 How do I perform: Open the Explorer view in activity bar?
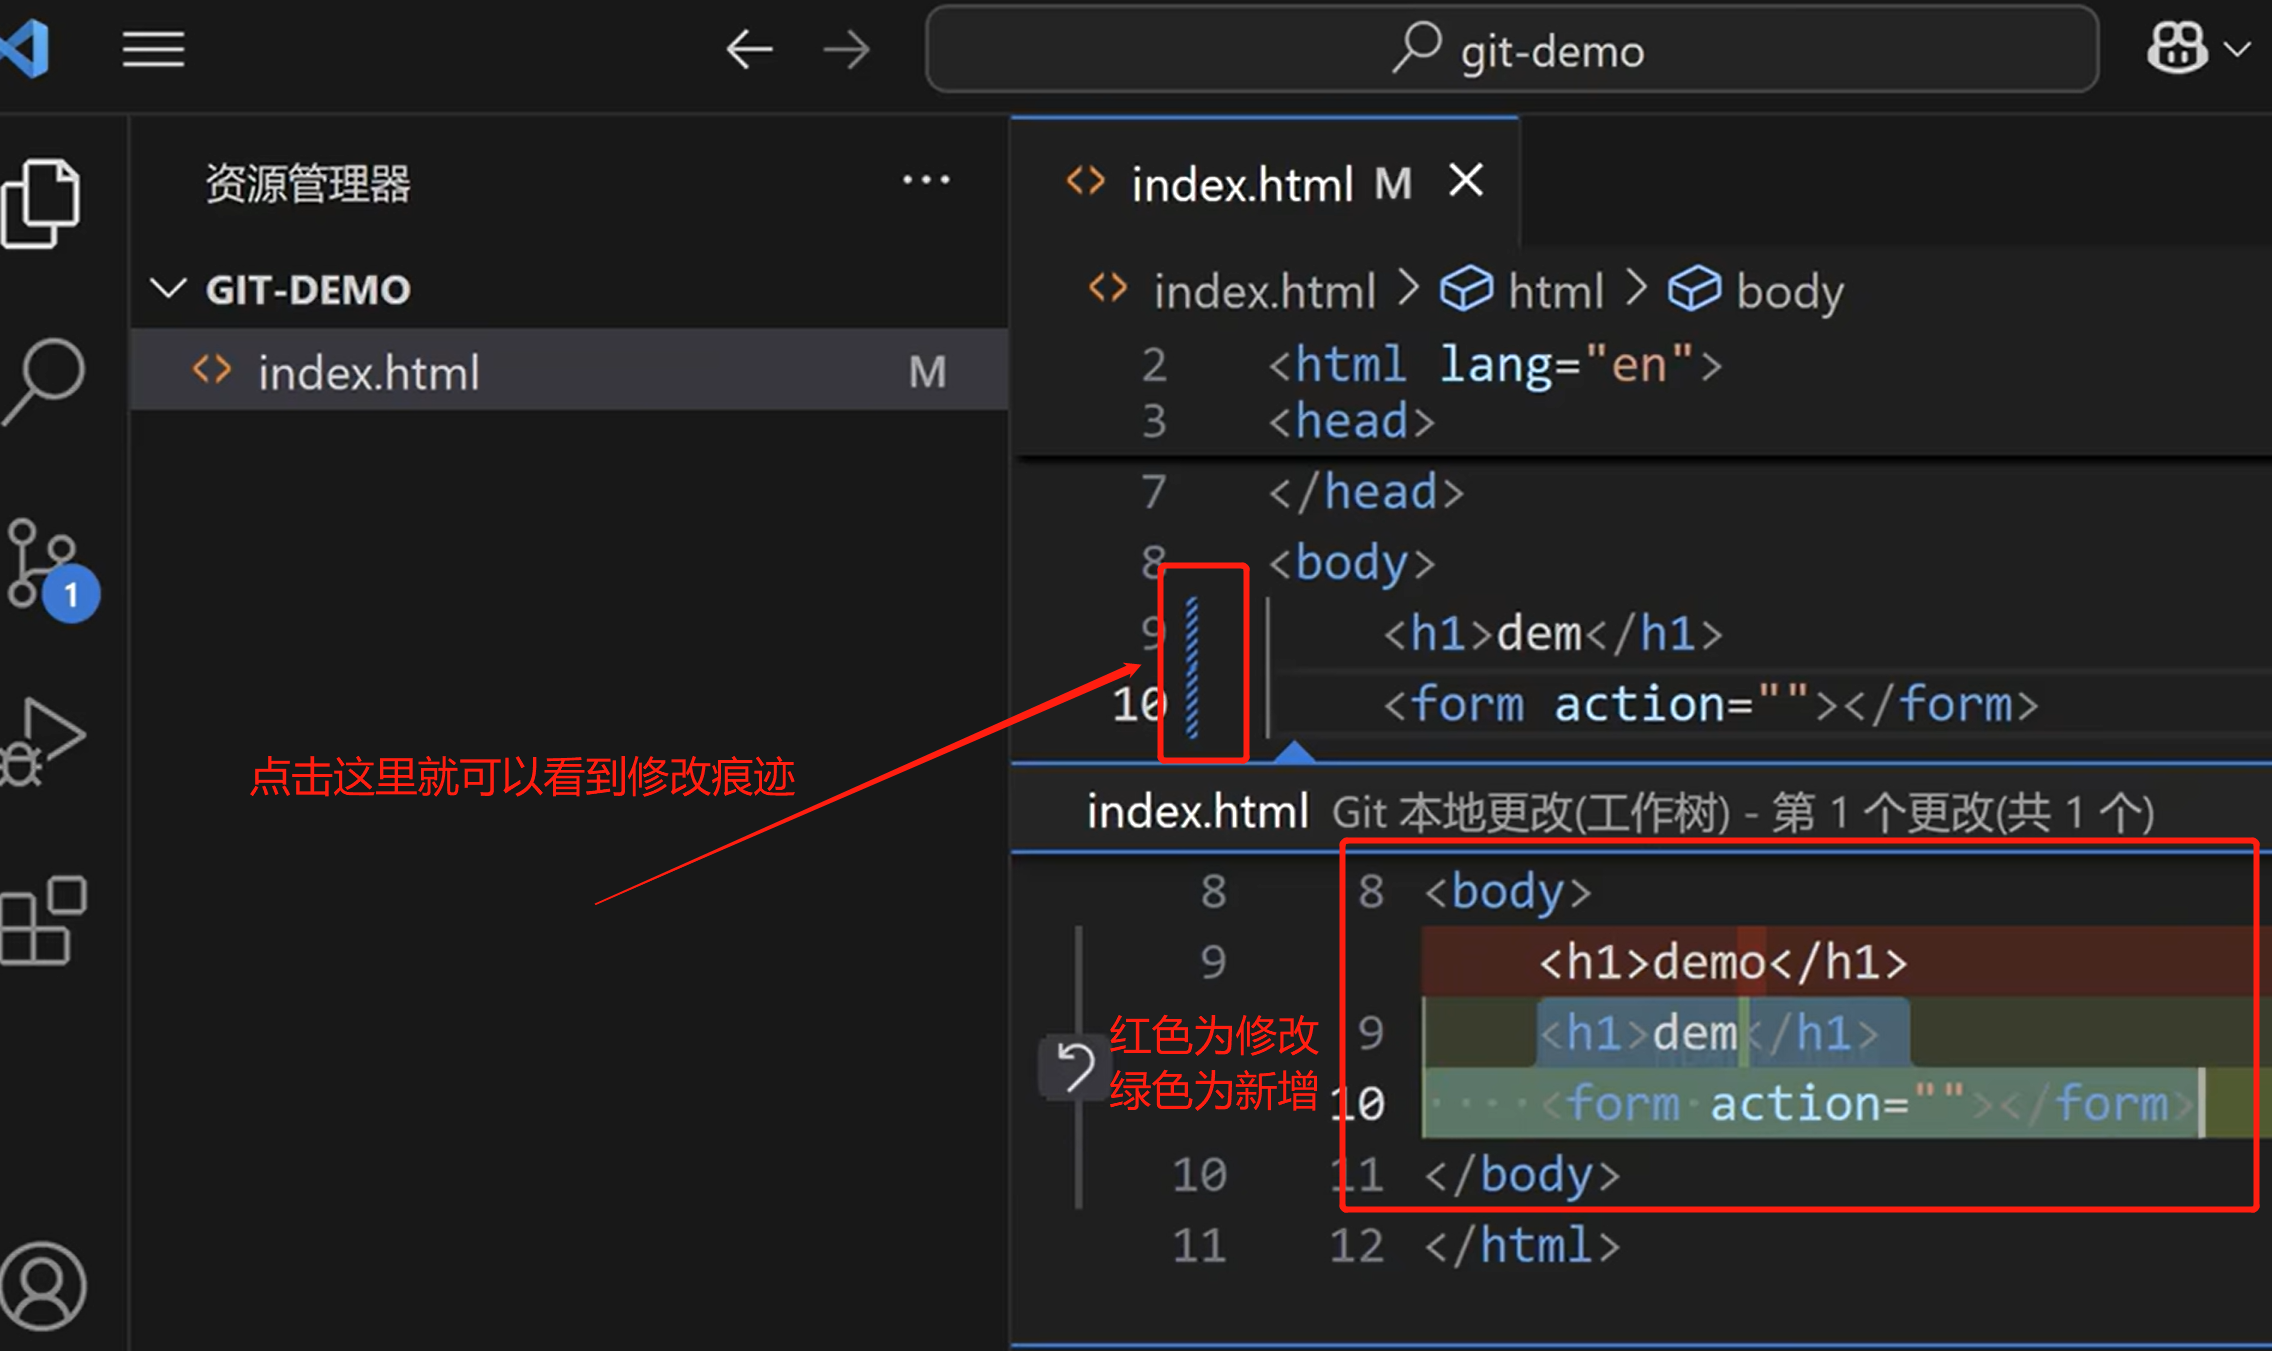(42, 203)
